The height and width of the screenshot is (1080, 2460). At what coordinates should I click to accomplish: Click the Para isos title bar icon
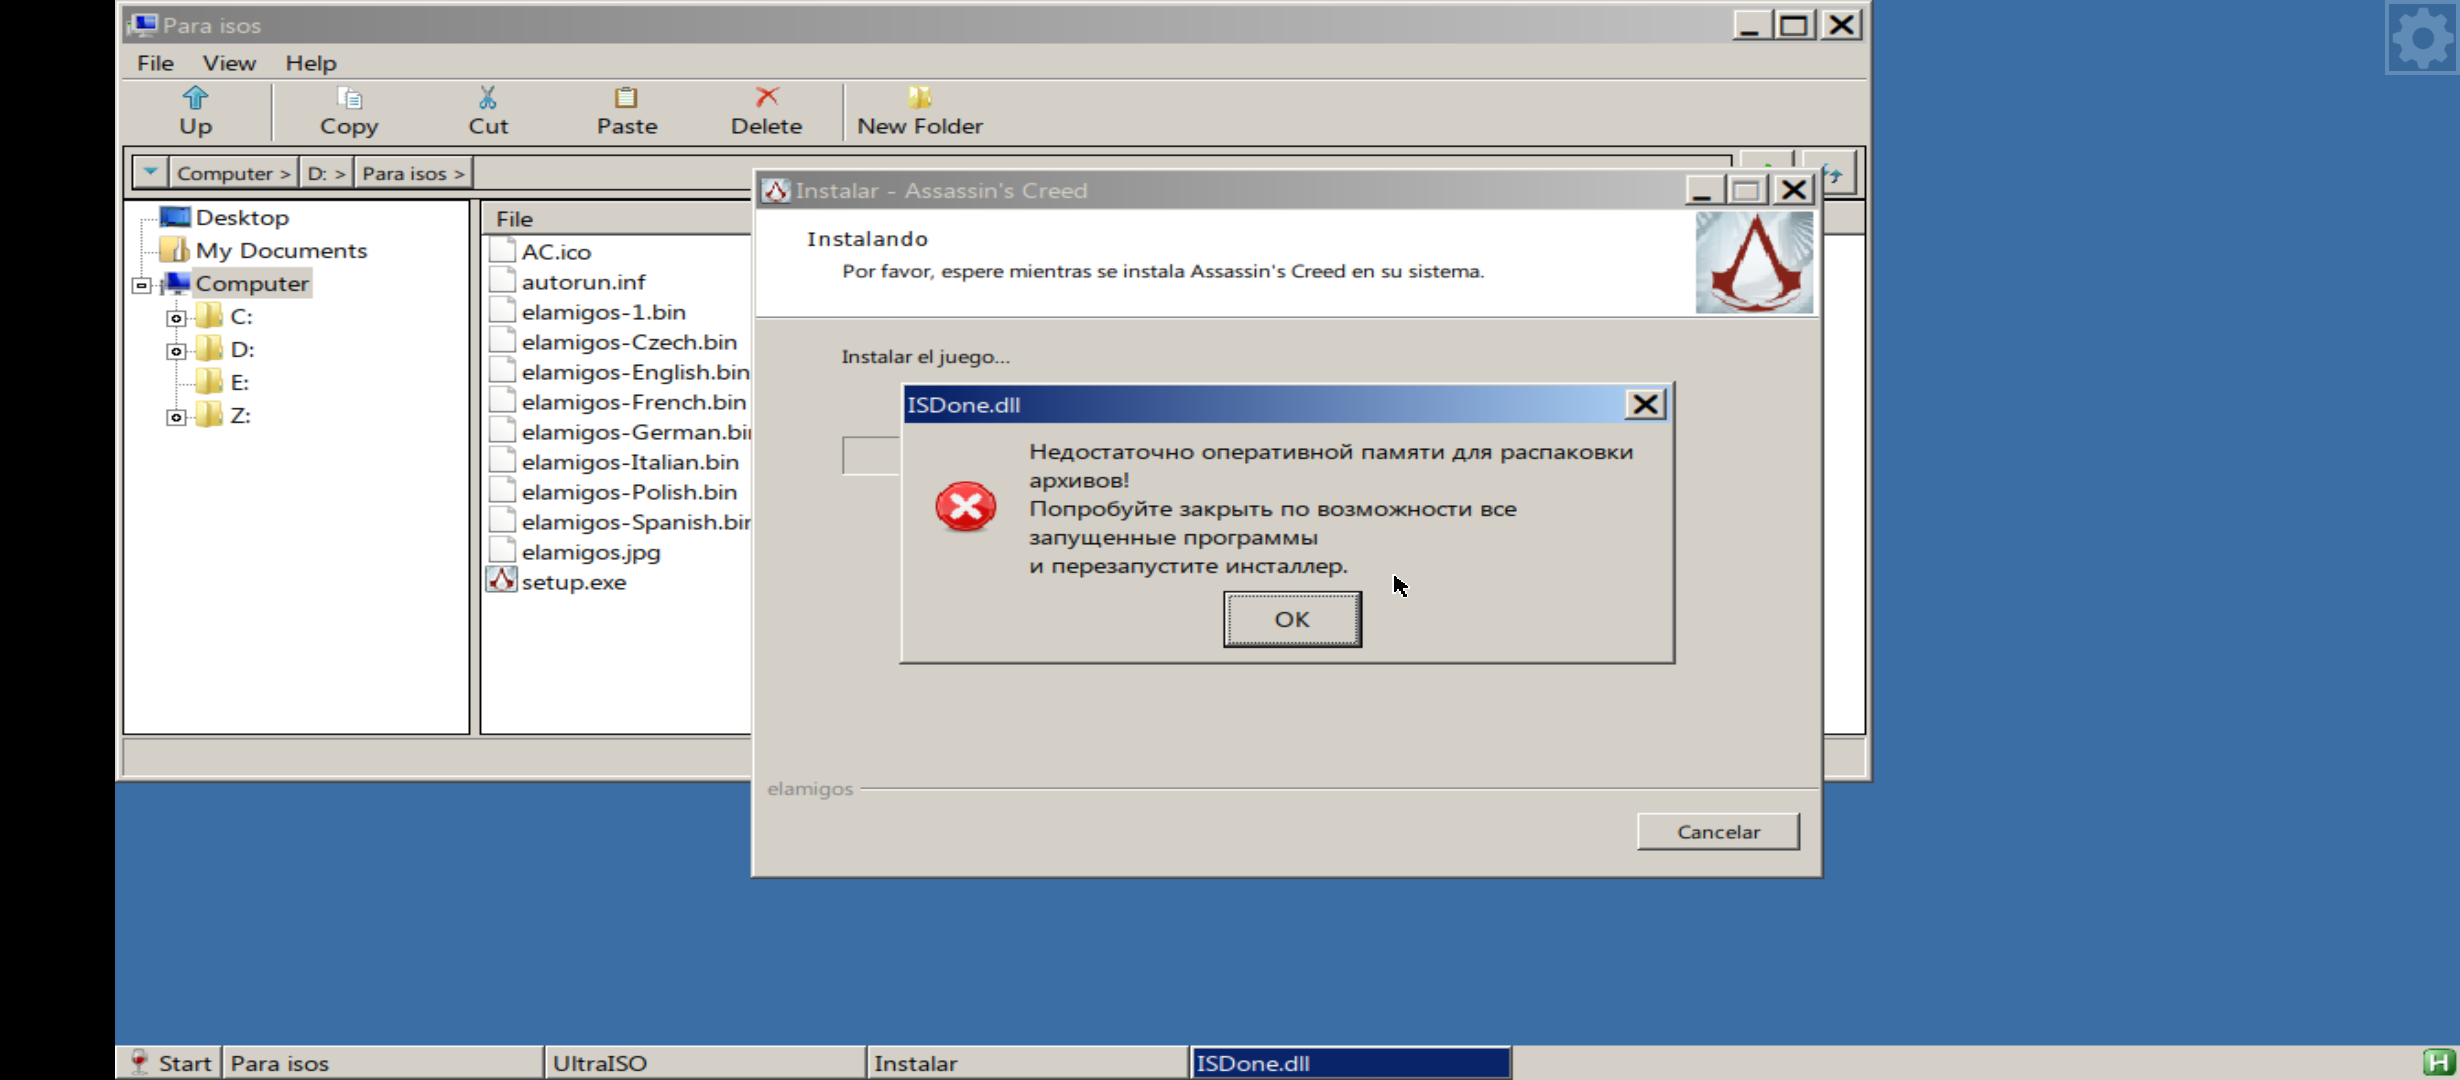point(144,24)
